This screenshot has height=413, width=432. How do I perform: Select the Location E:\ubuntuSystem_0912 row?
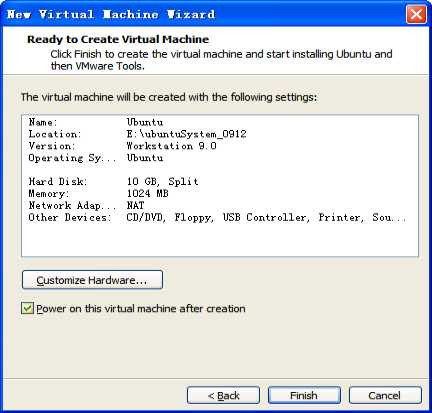pyautogui.click(x=220, y=134)
